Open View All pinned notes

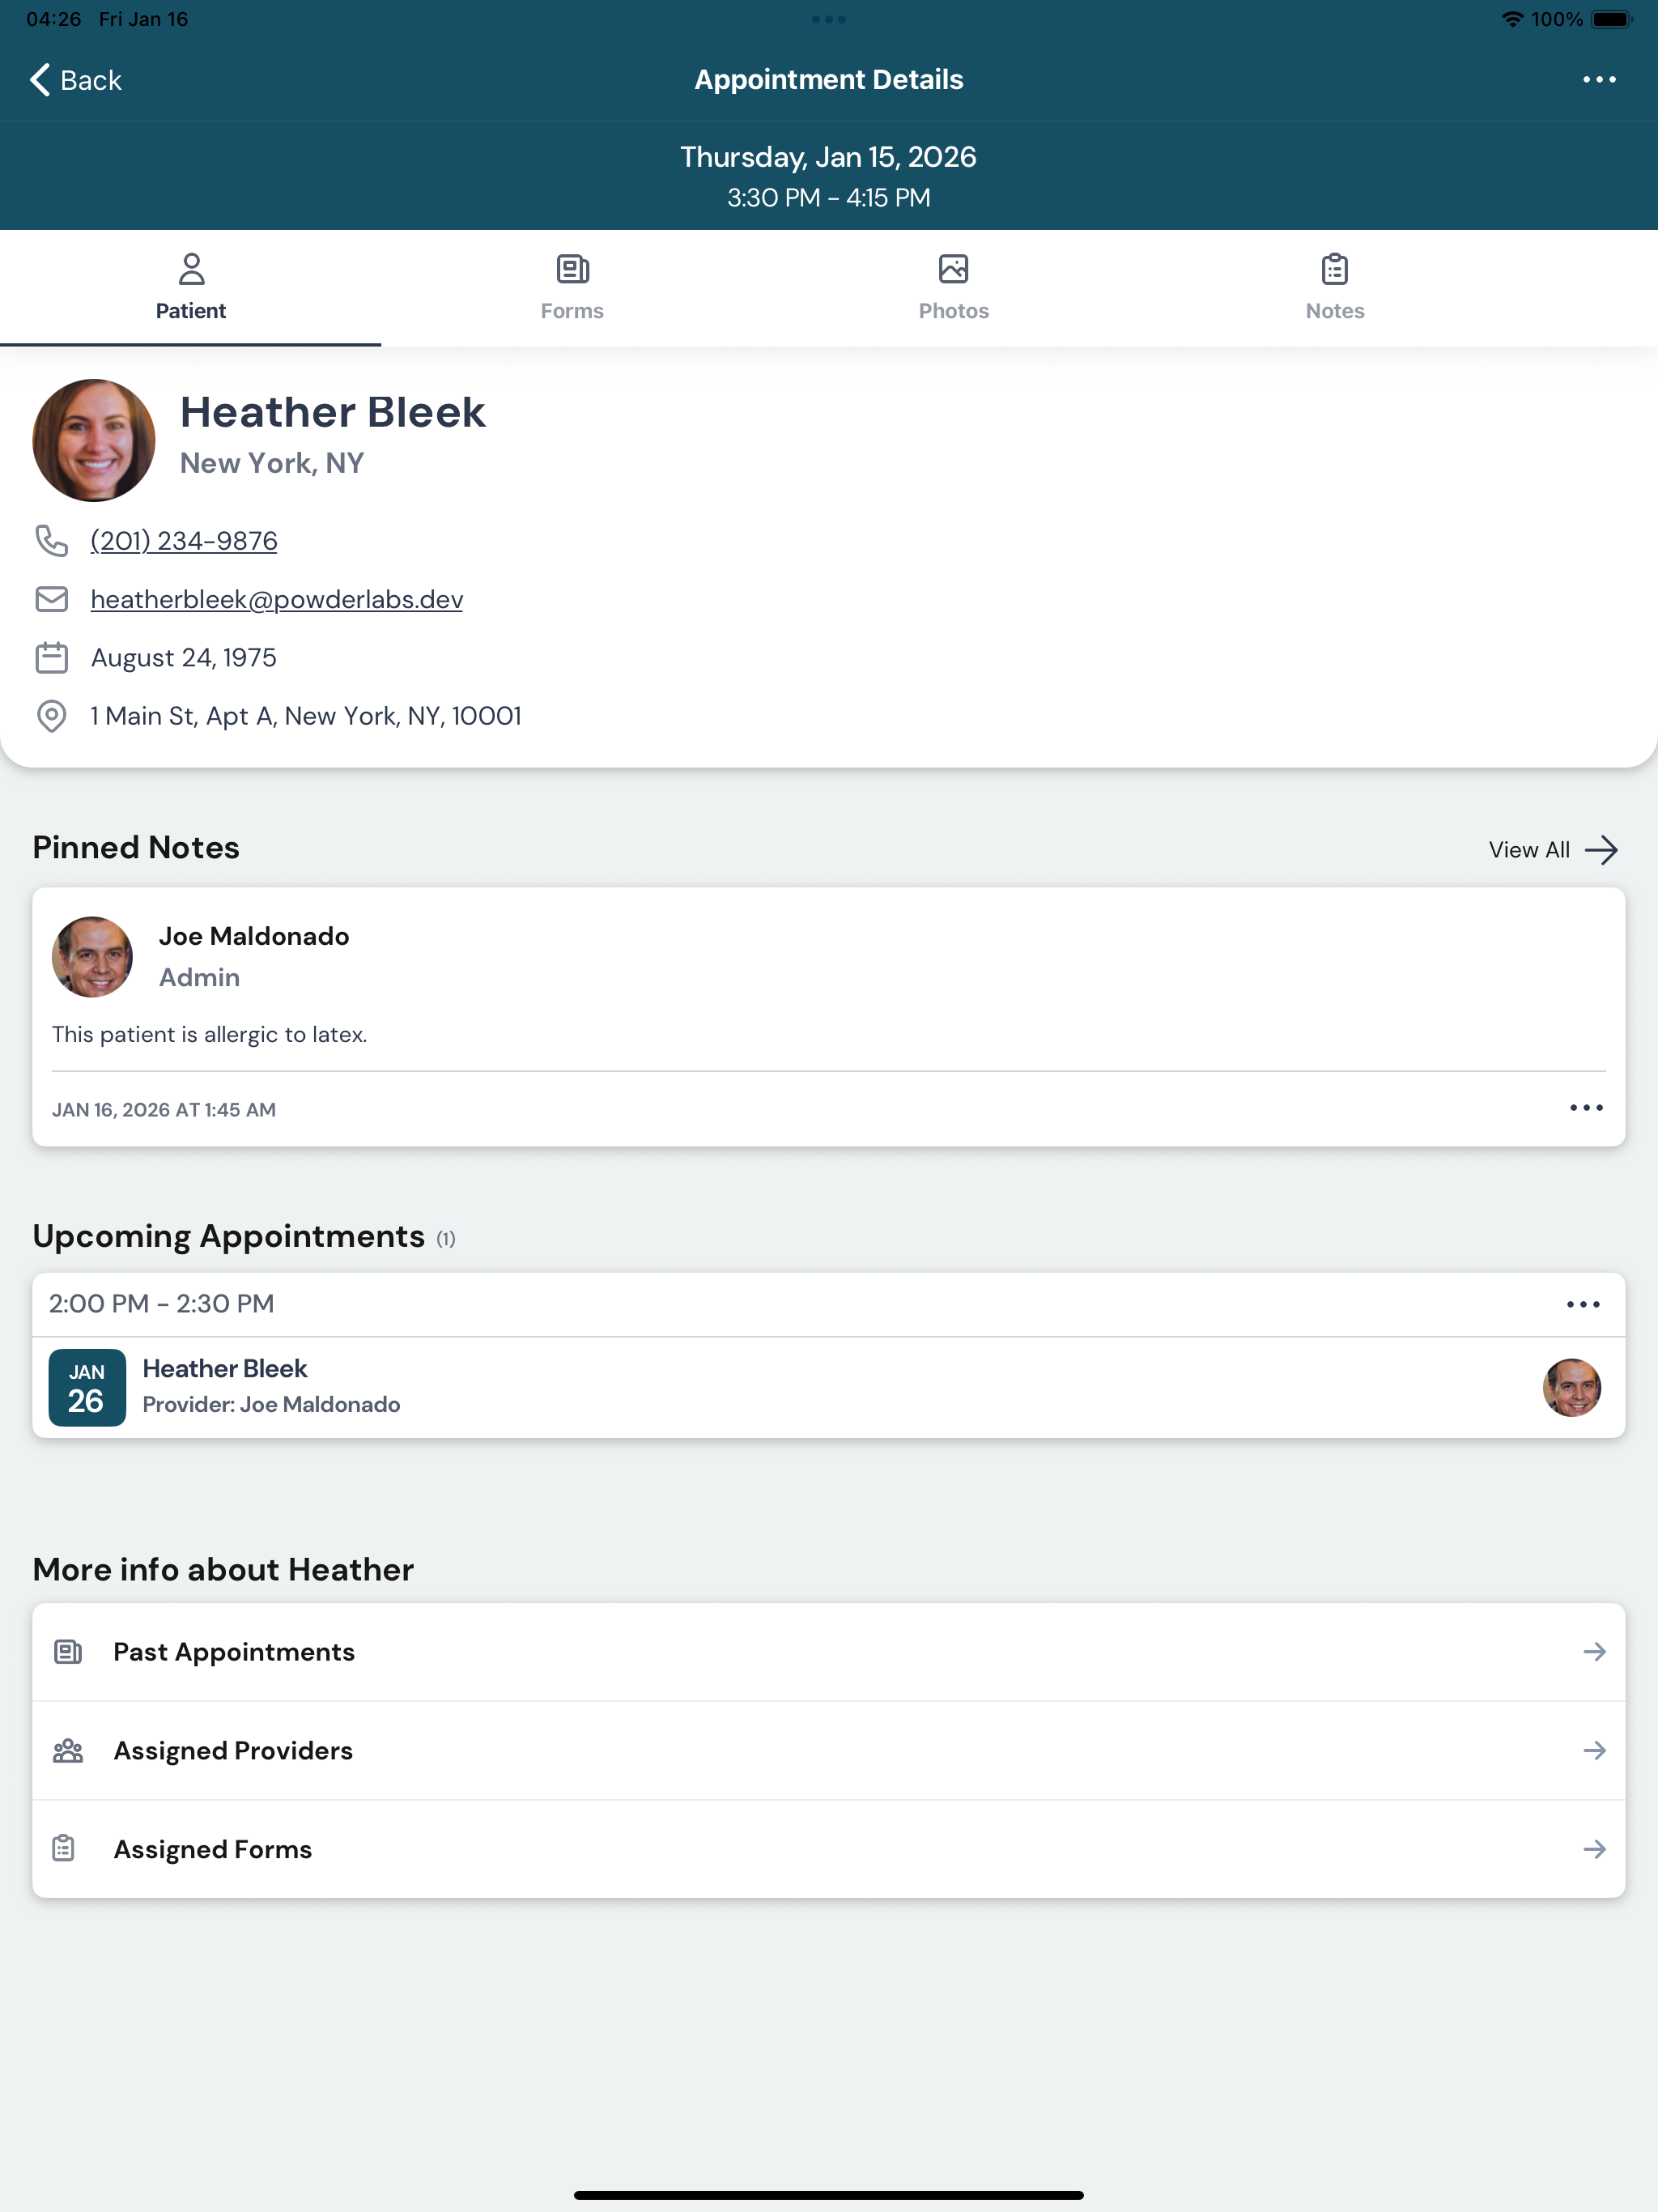[x=1553, y=850]
